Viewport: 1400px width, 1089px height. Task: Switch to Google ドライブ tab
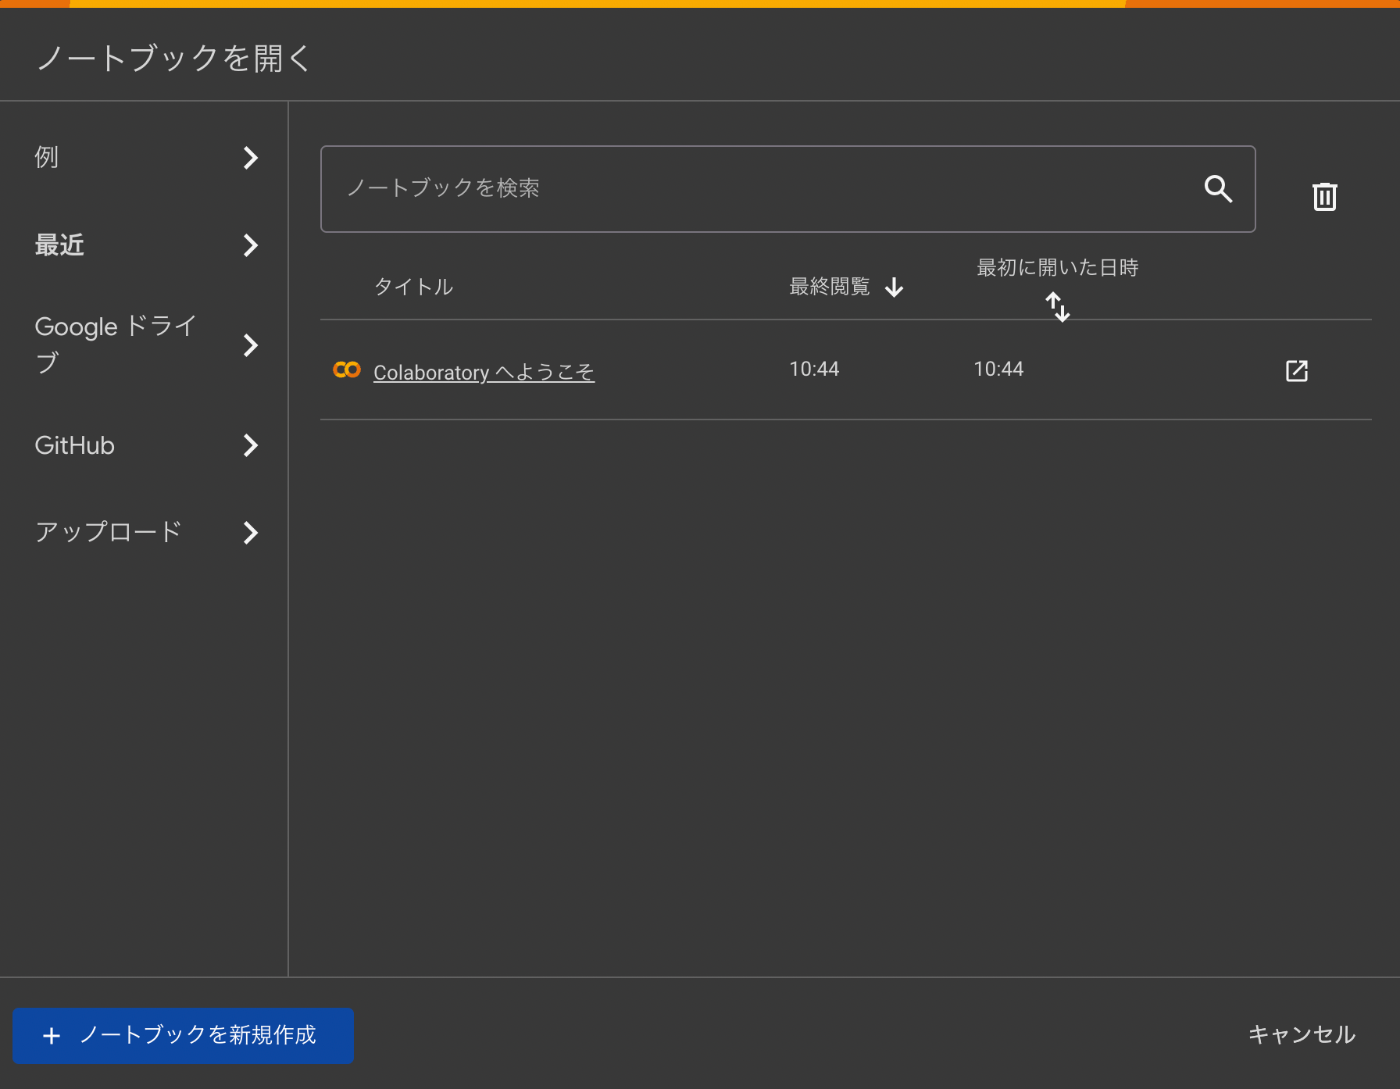tap(144, 345)
